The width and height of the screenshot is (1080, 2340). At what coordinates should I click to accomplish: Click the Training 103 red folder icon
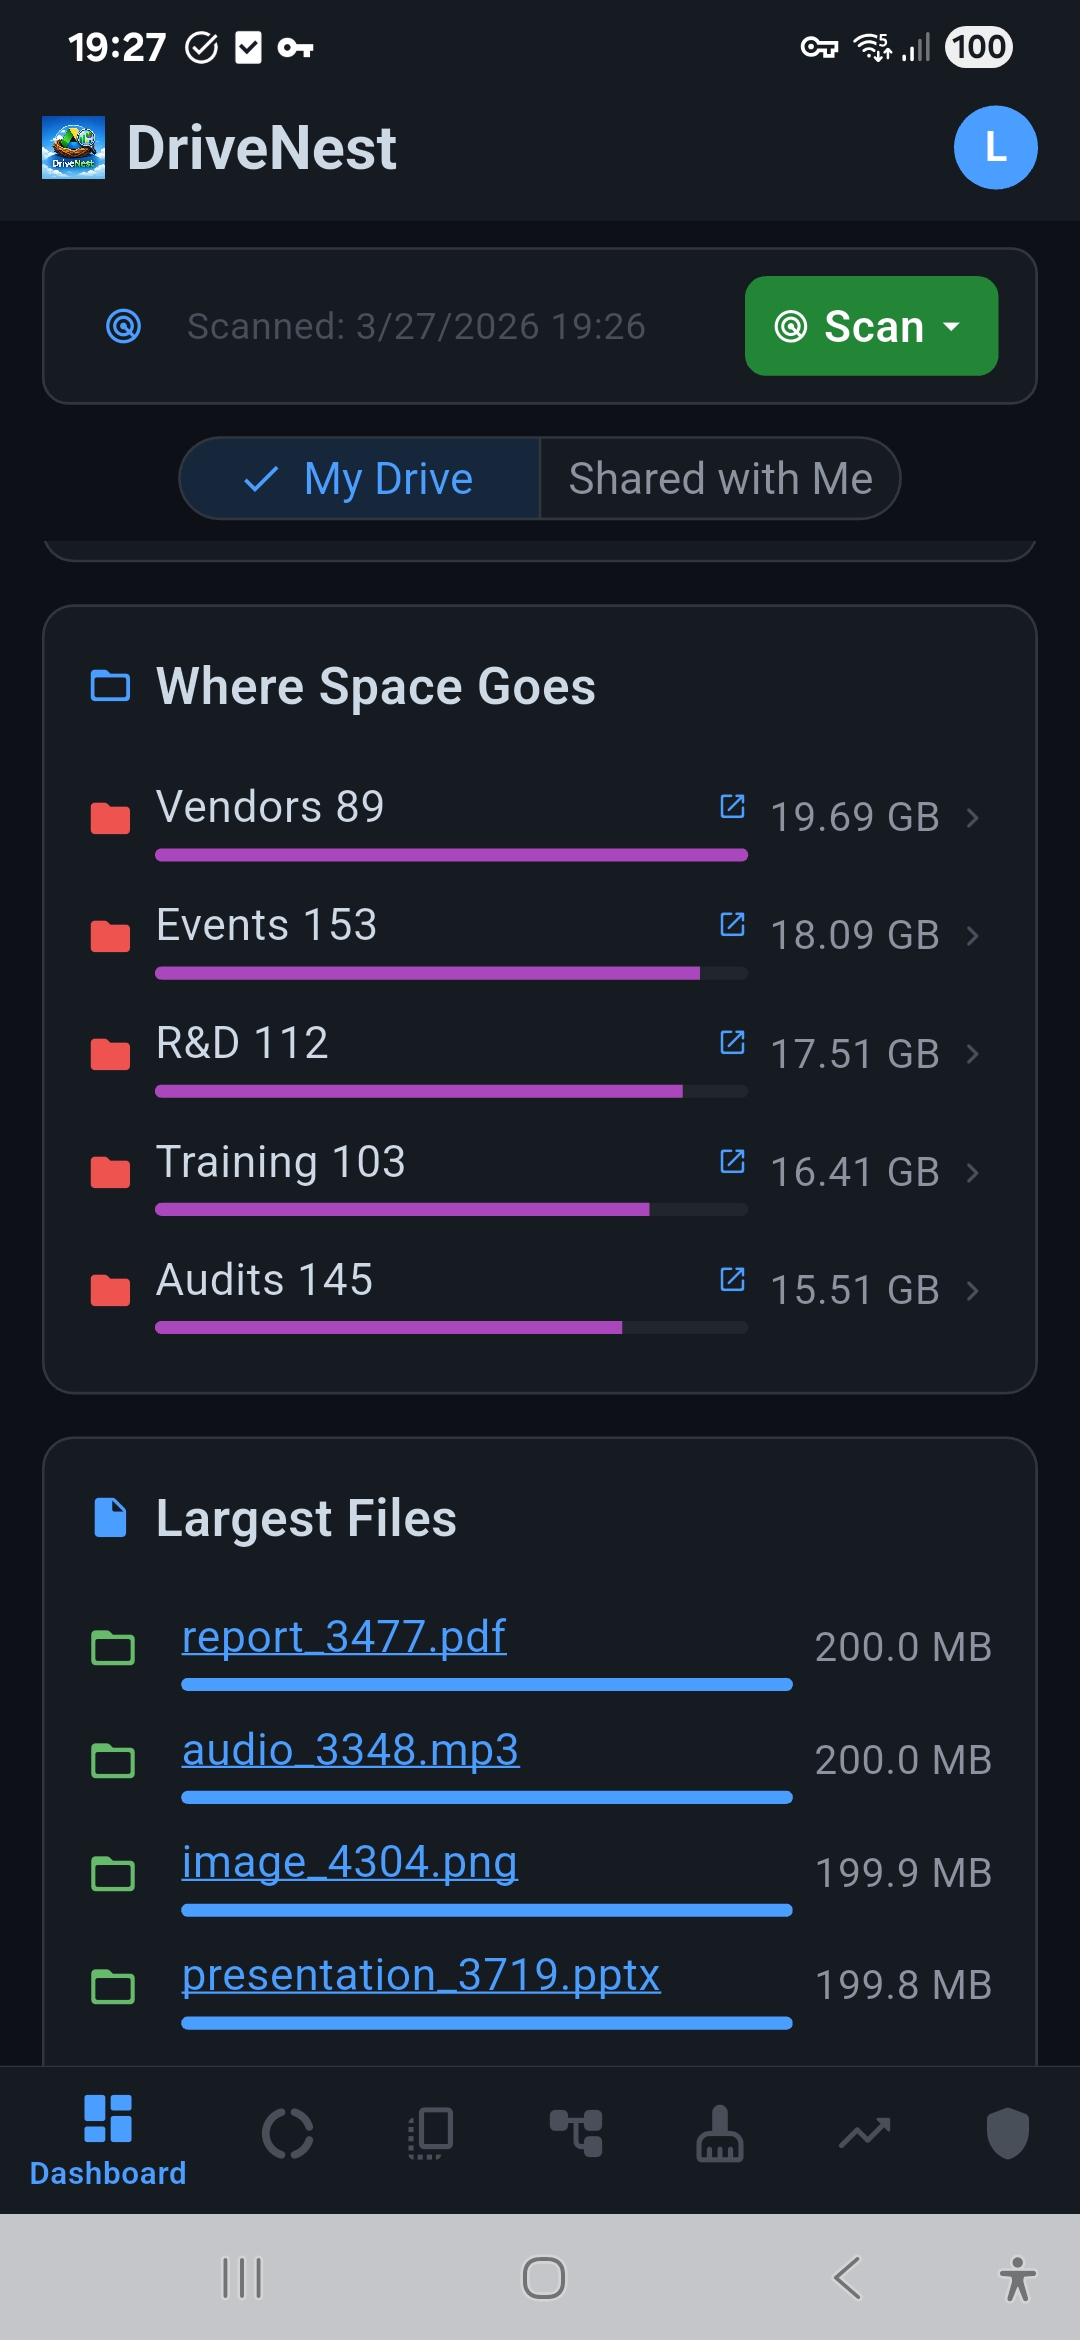click(x=110, y=1173)
